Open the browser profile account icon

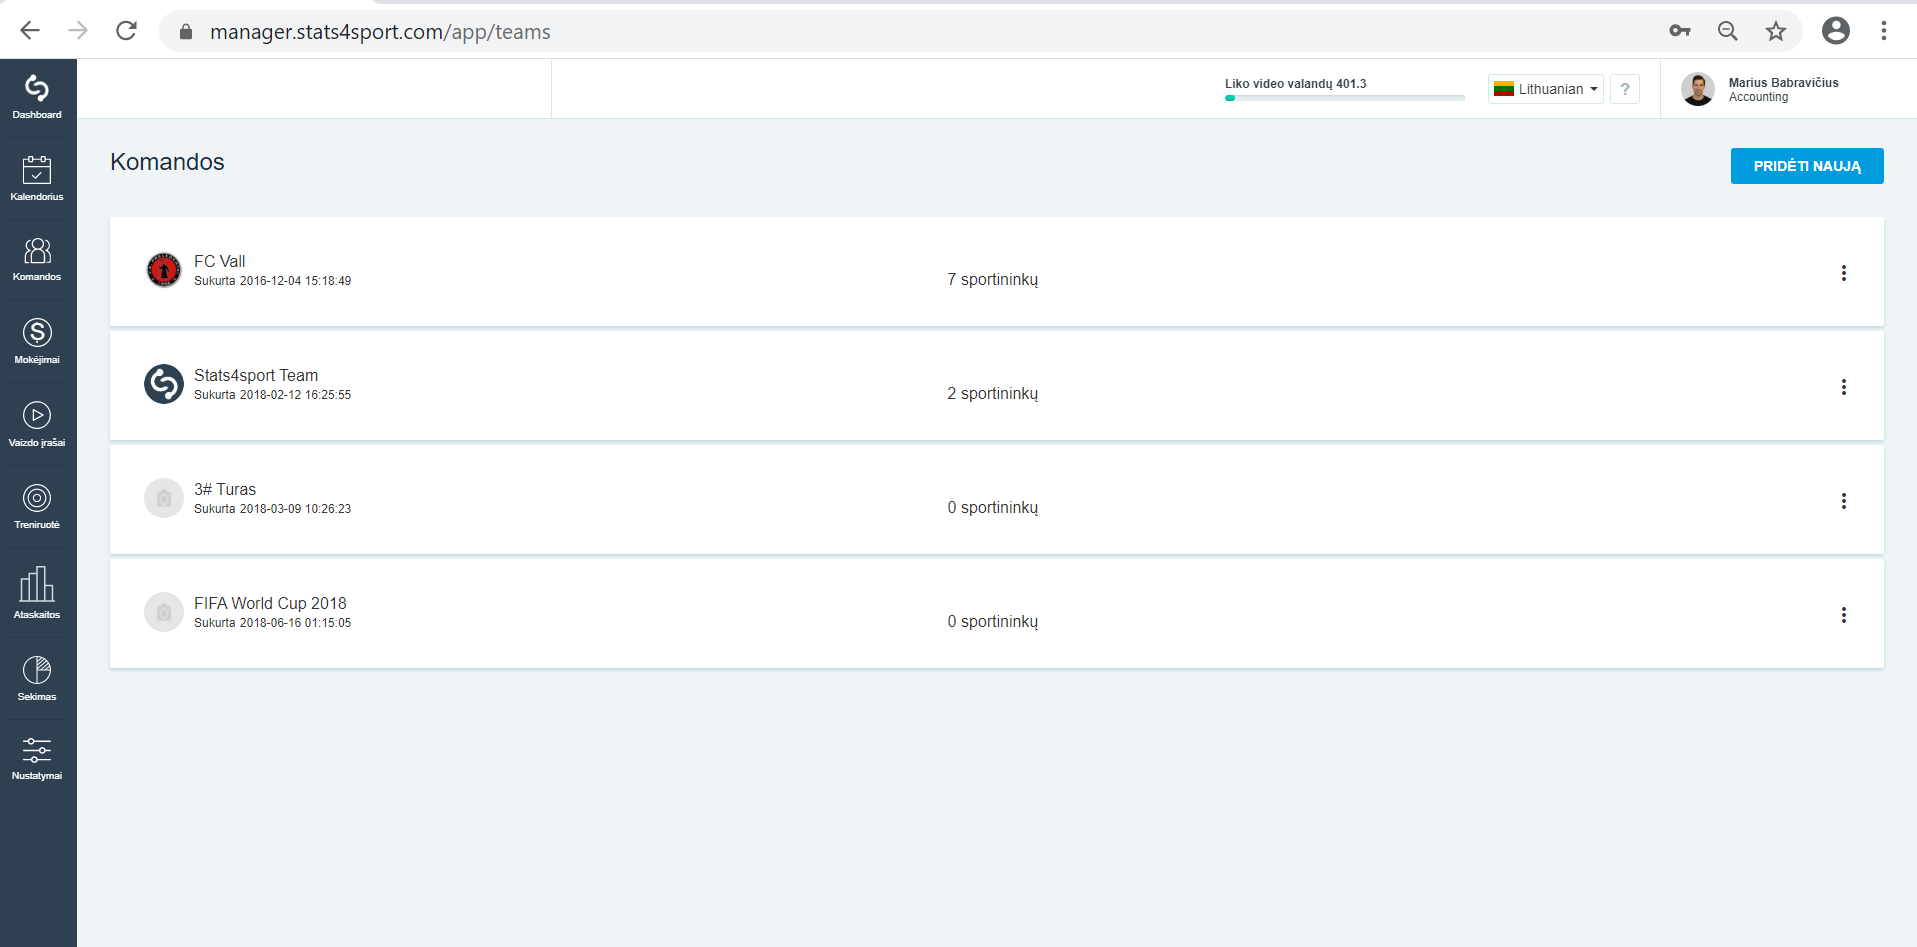point(1836,31)
